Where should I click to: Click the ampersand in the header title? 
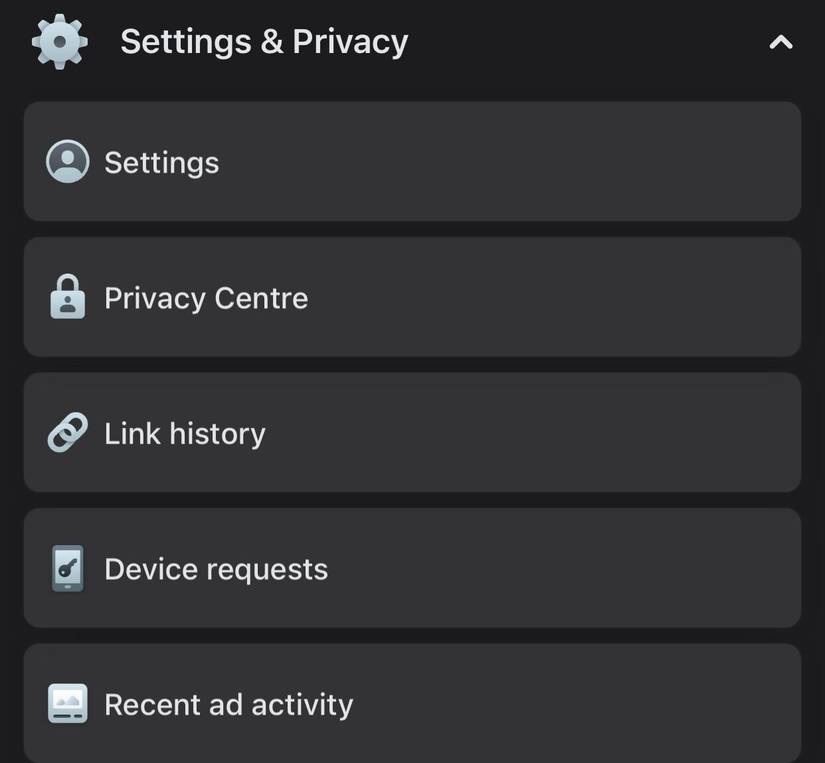pyautogui.click(x=268, y=42)
